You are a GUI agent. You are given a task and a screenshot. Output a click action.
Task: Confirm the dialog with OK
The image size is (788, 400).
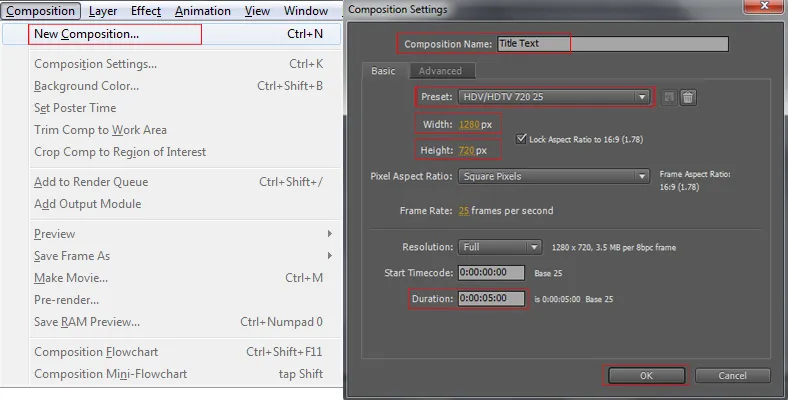[x=646, y=375]
